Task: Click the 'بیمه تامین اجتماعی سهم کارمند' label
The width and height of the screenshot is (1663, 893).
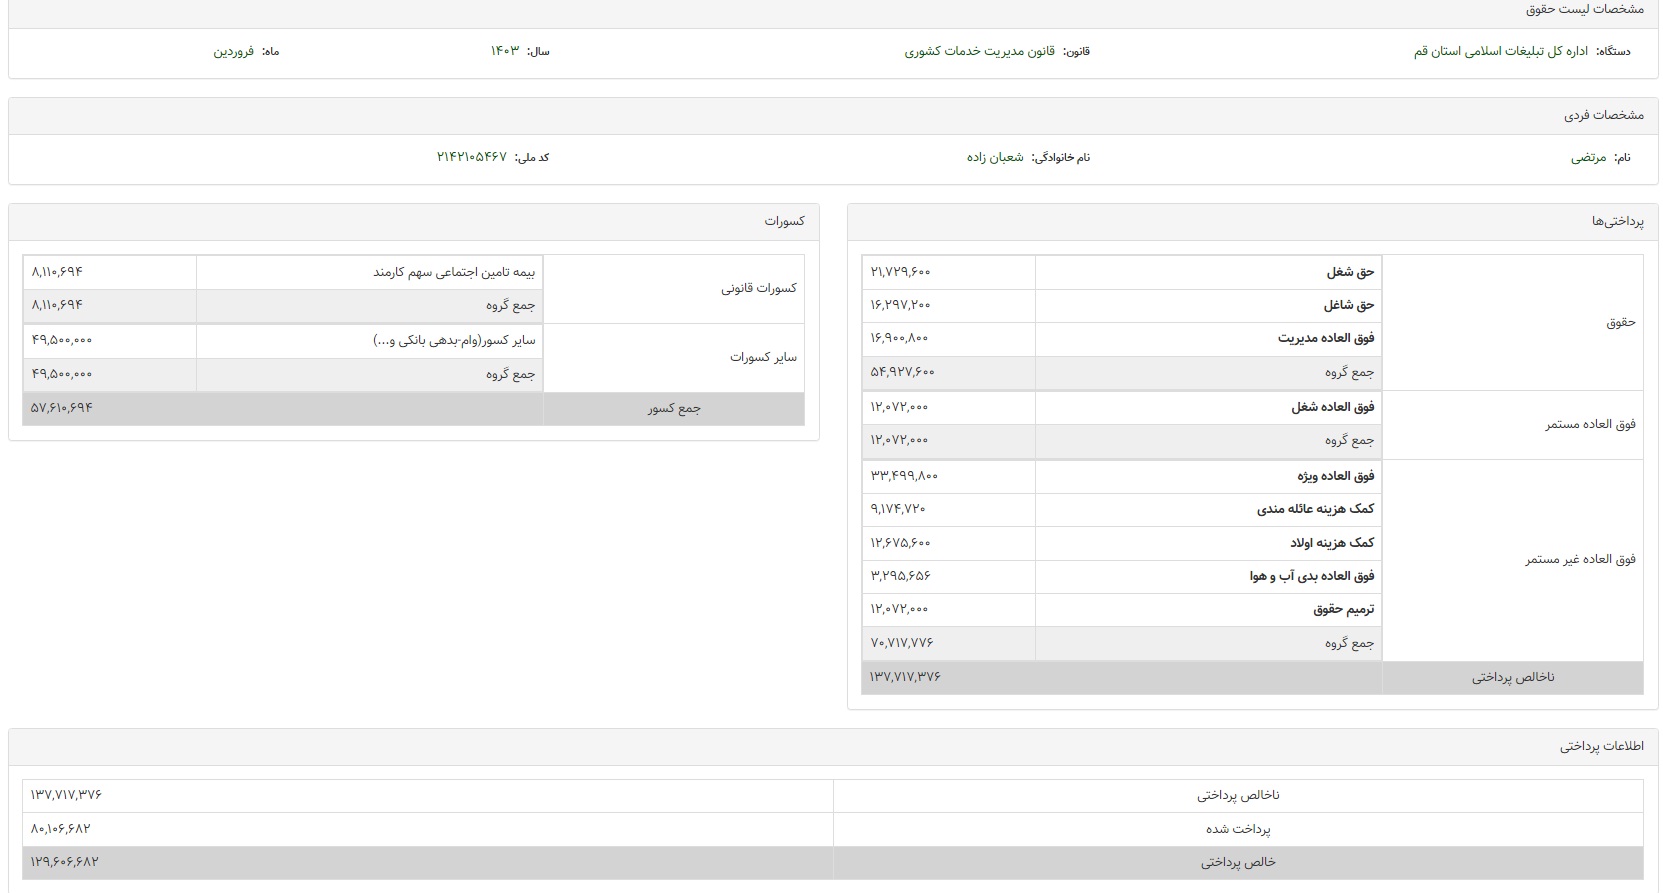Action: coord(454,273)
